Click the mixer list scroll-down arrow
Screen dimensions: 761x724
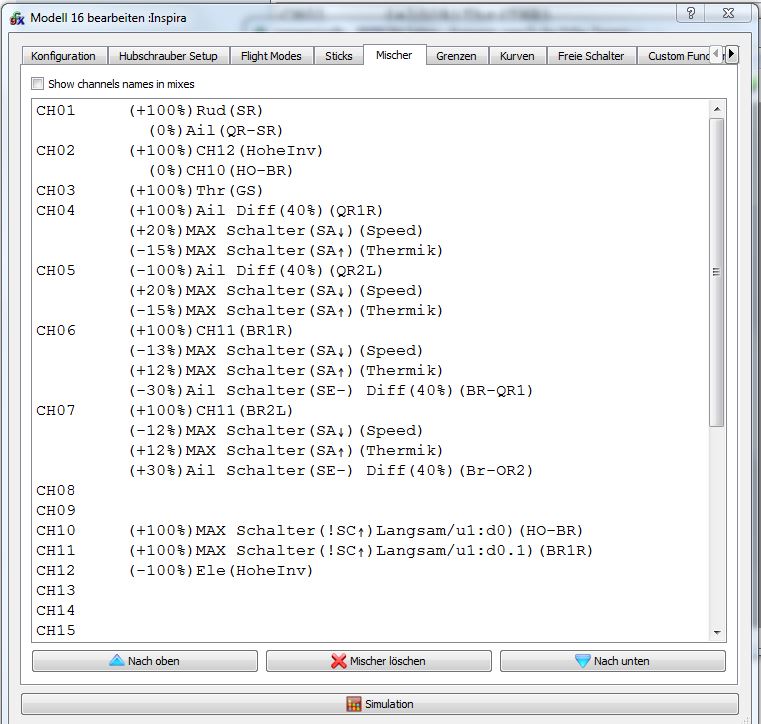click(716, 633)
